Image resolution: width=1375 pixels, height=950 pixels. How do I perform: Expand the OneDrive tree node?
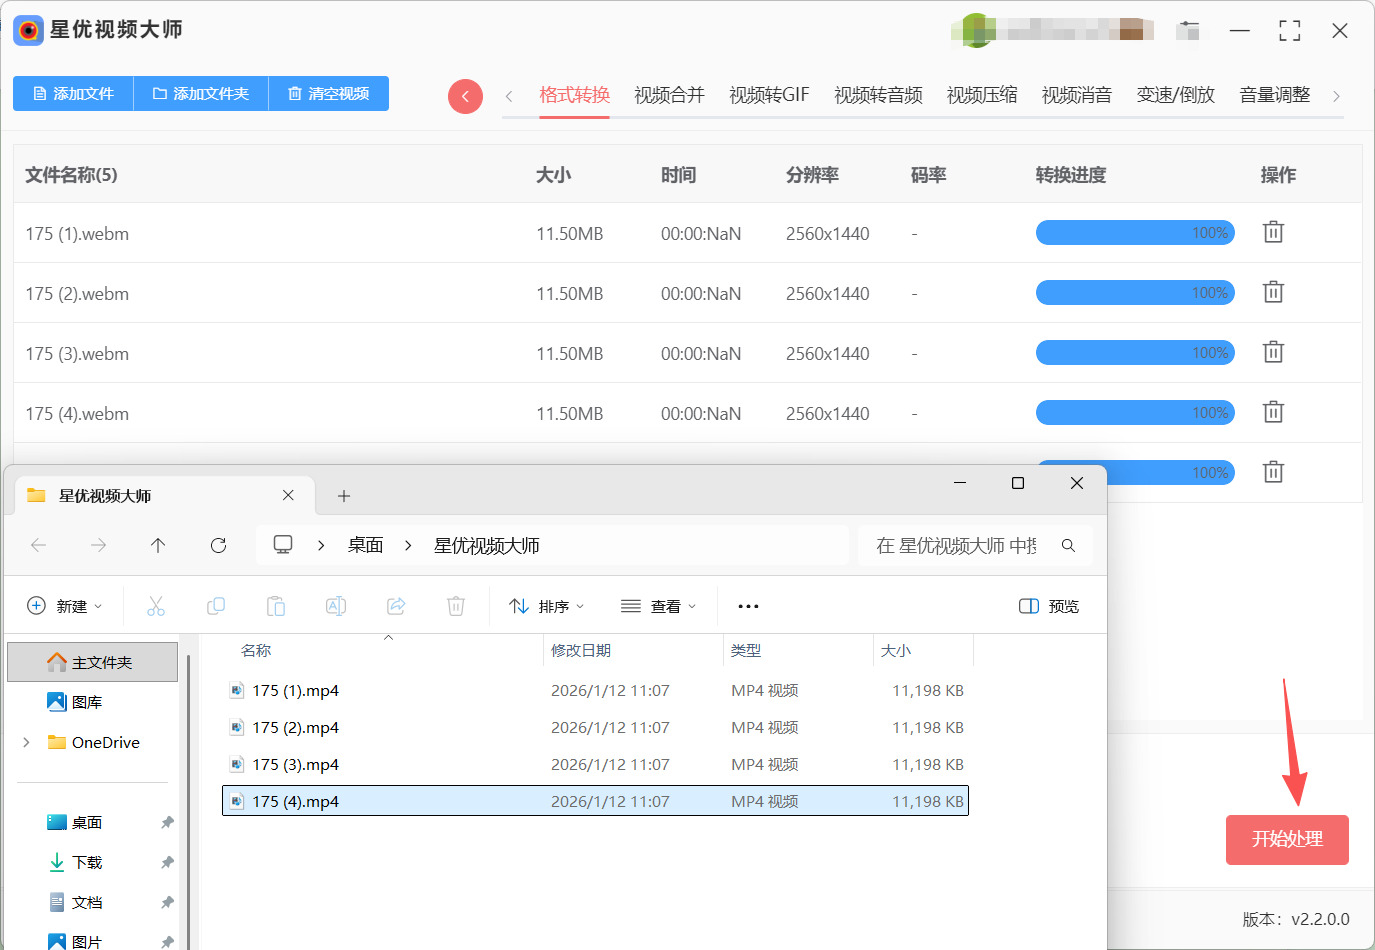click(x=27, y=742)
